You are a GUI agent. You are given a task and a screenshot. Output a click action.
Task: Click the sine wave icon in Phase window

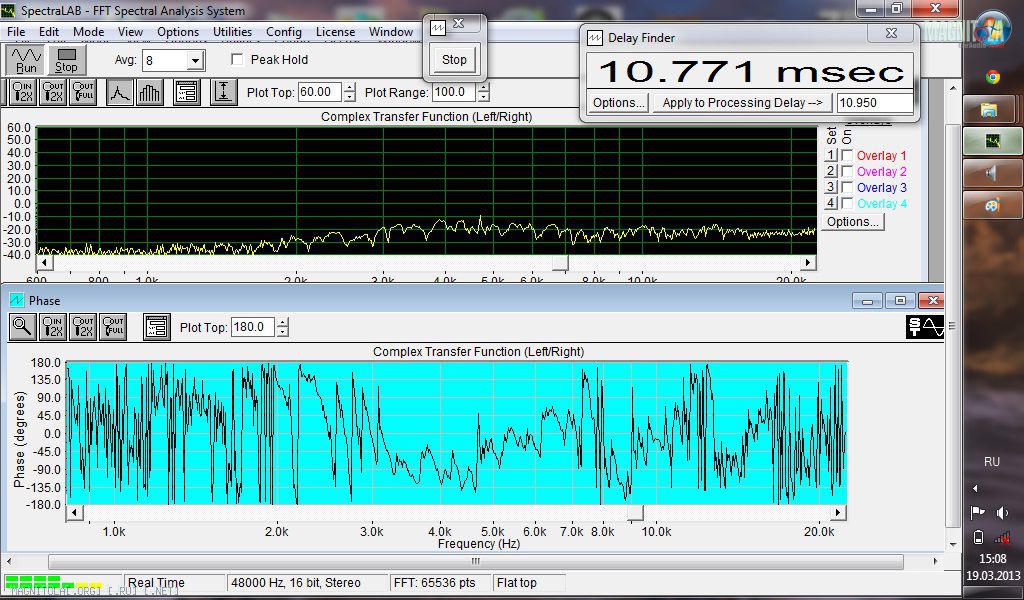(925, 327)
